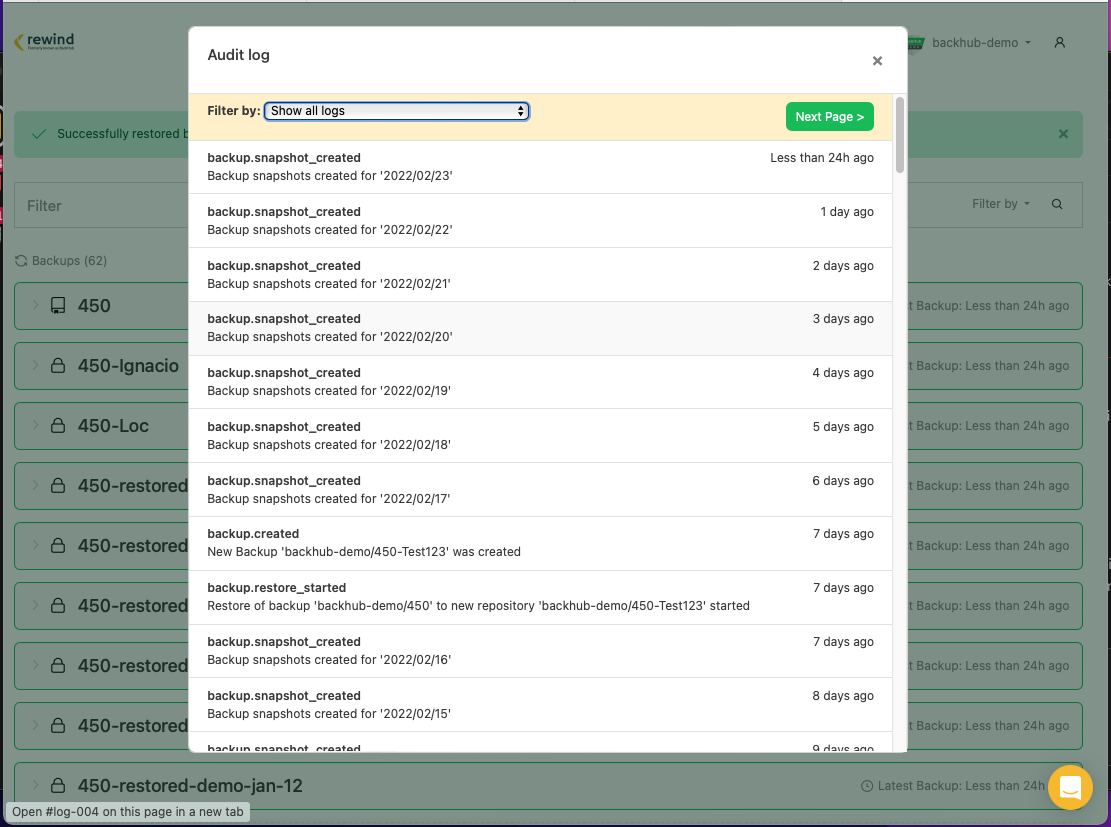Open the Filter by dropdown
This screenshot has width=1111, height=827.
coord(1000,203)
